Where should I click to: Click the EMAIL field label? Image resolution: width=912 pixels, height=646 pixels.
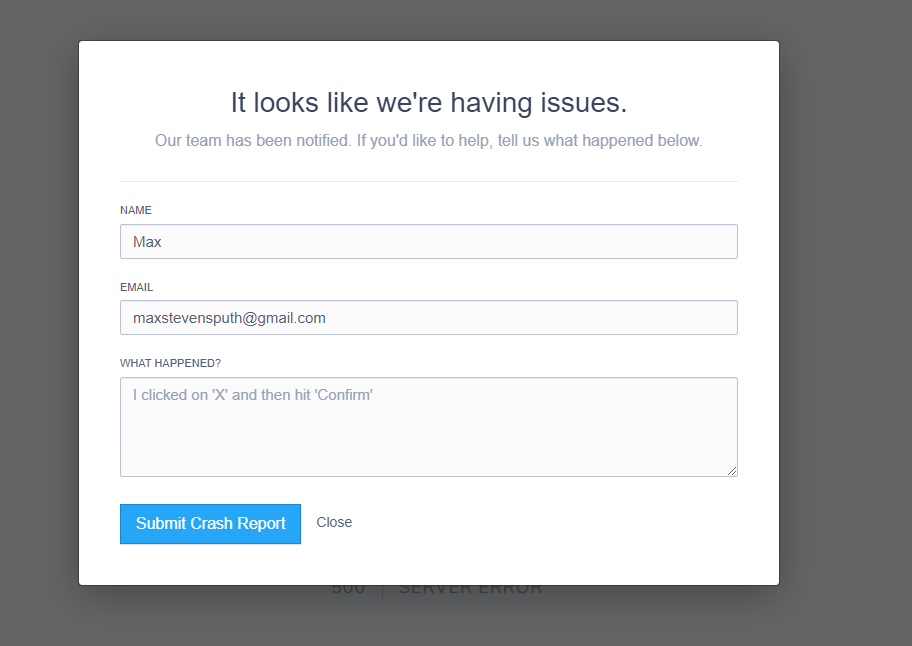coord(137,287)
